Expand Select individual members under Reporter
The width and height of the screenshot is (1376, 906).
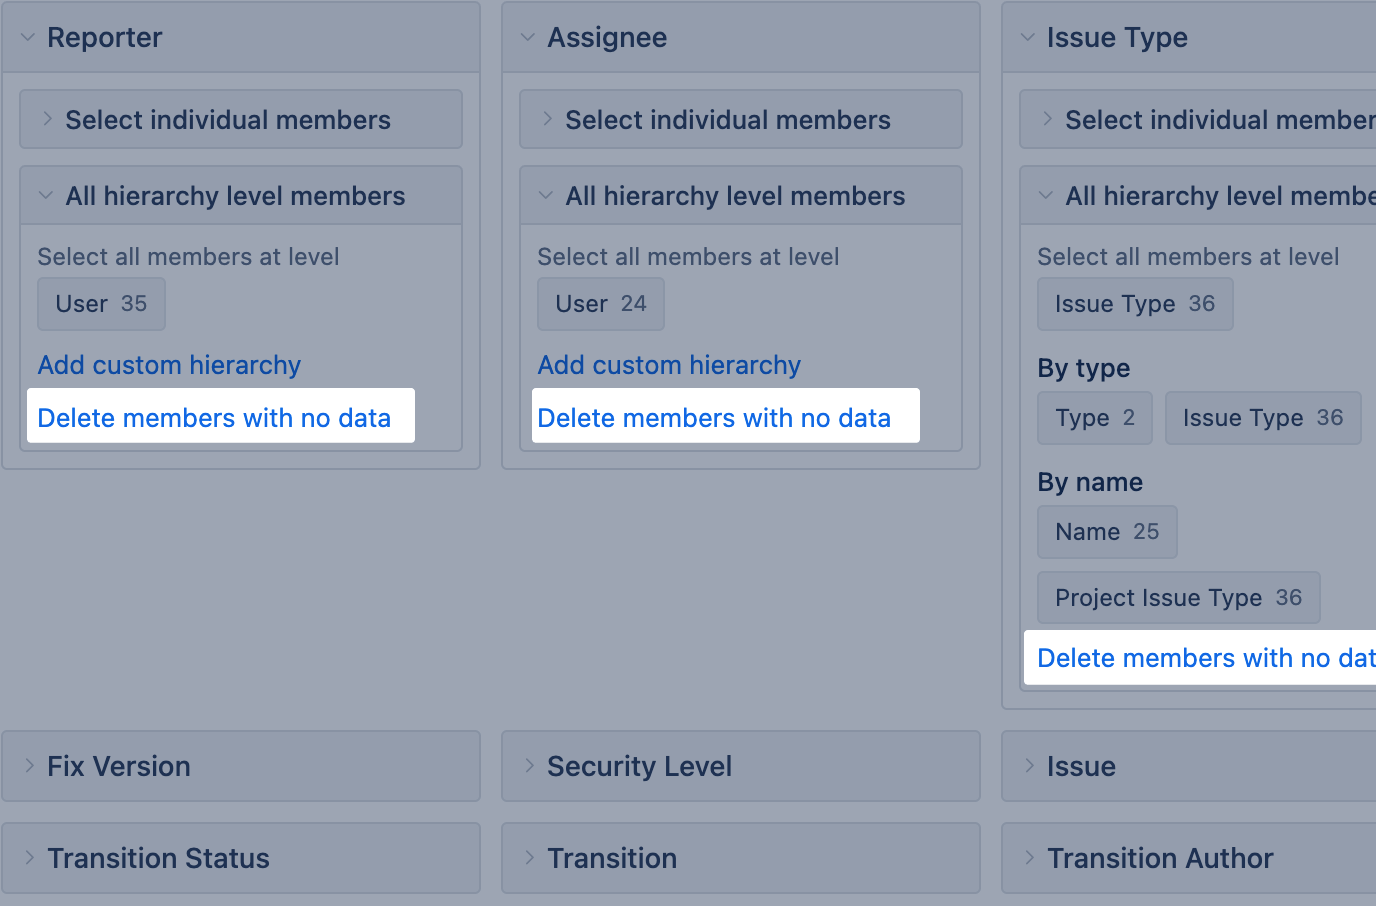click(228, 120)
